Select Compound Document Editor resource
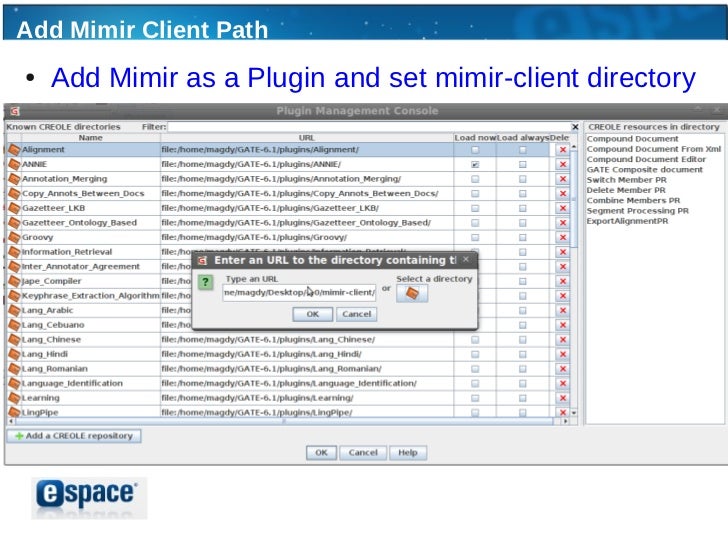 (646, 159)
